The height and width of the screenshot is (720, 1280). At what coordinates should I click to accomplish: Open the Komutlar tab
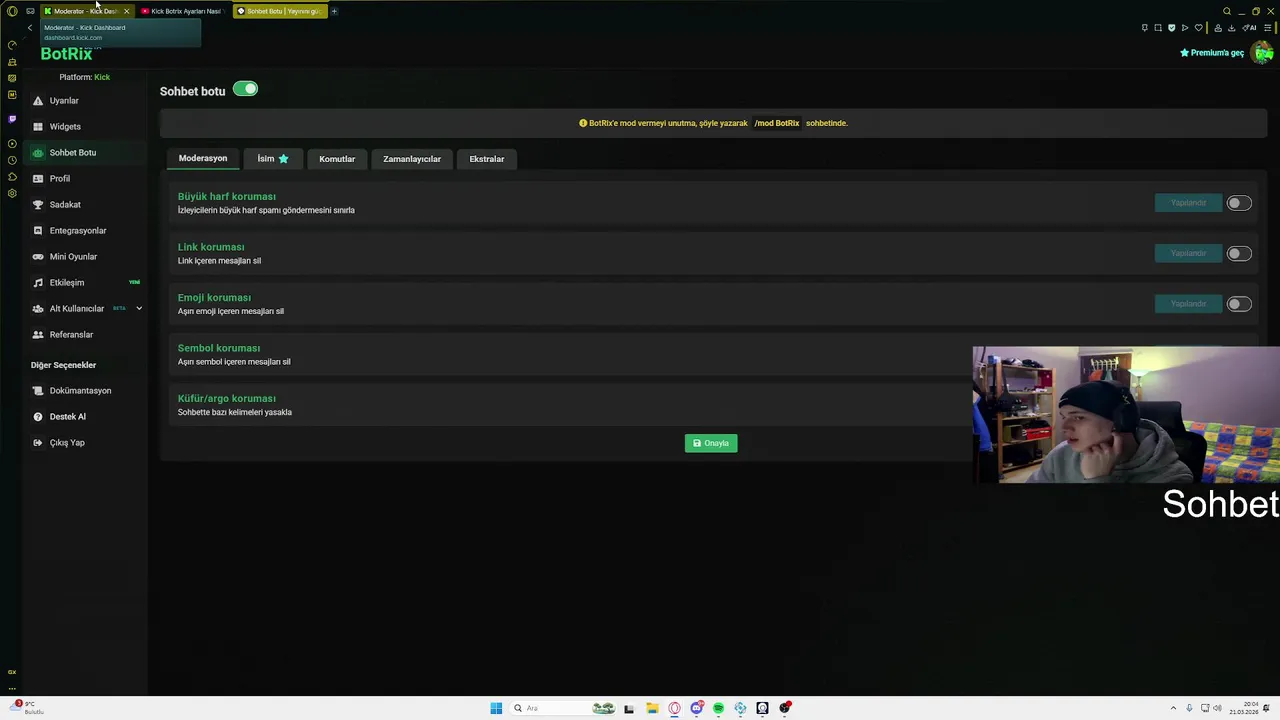(337, 159)
